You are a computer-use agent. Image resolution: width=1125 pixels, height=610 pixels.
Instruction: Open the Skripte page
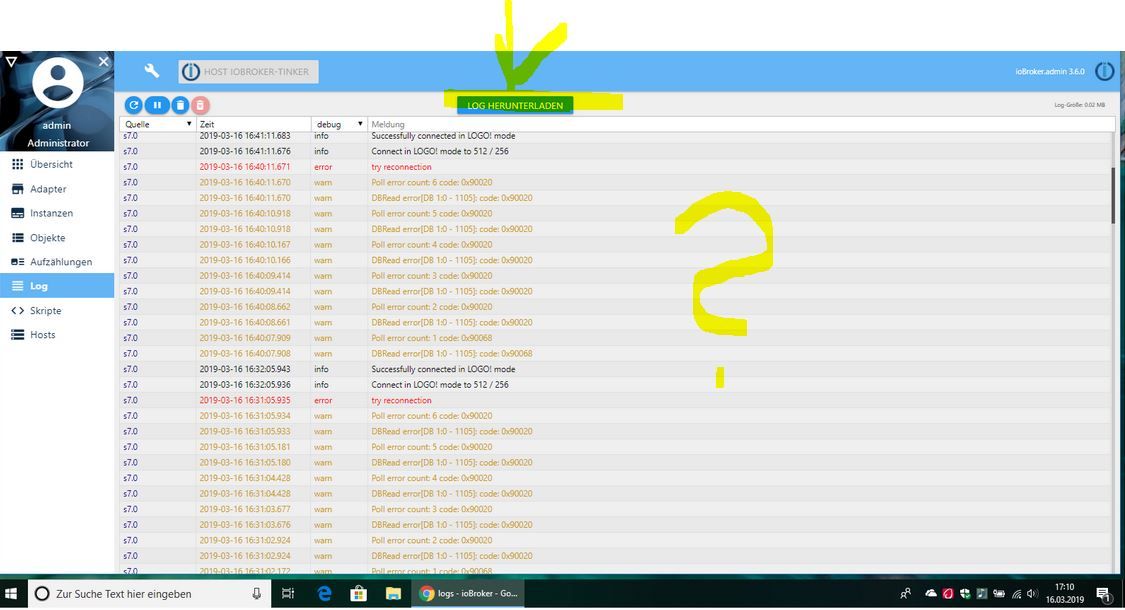point(57,311)
